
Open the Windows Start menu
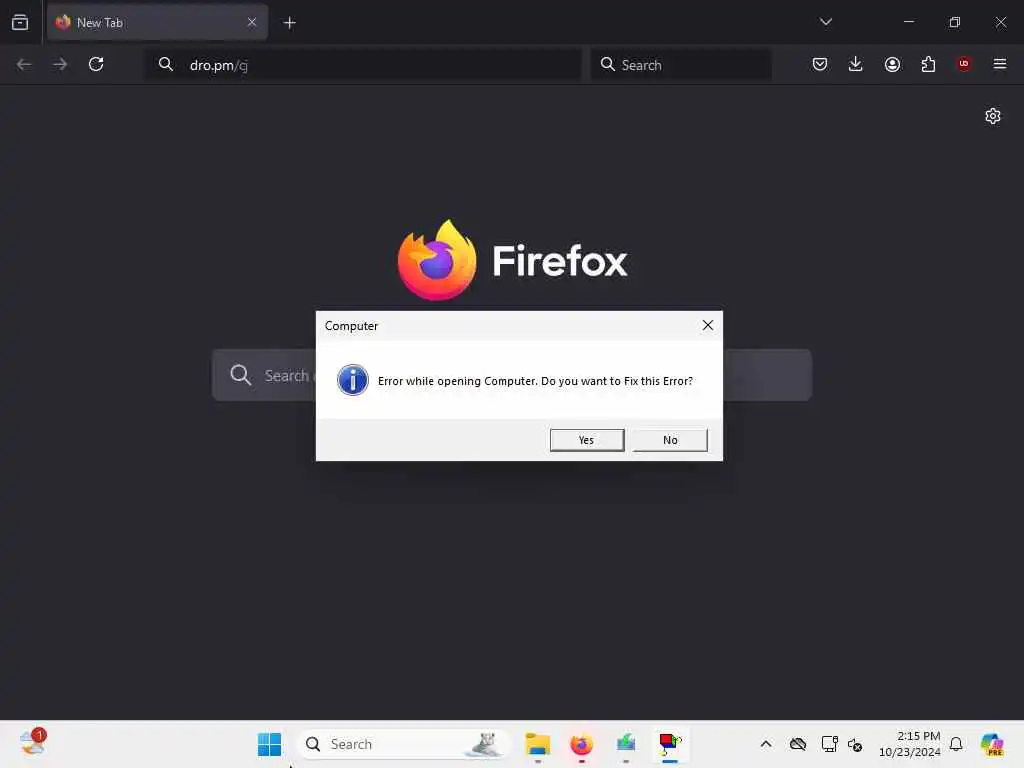coord(269,744)
